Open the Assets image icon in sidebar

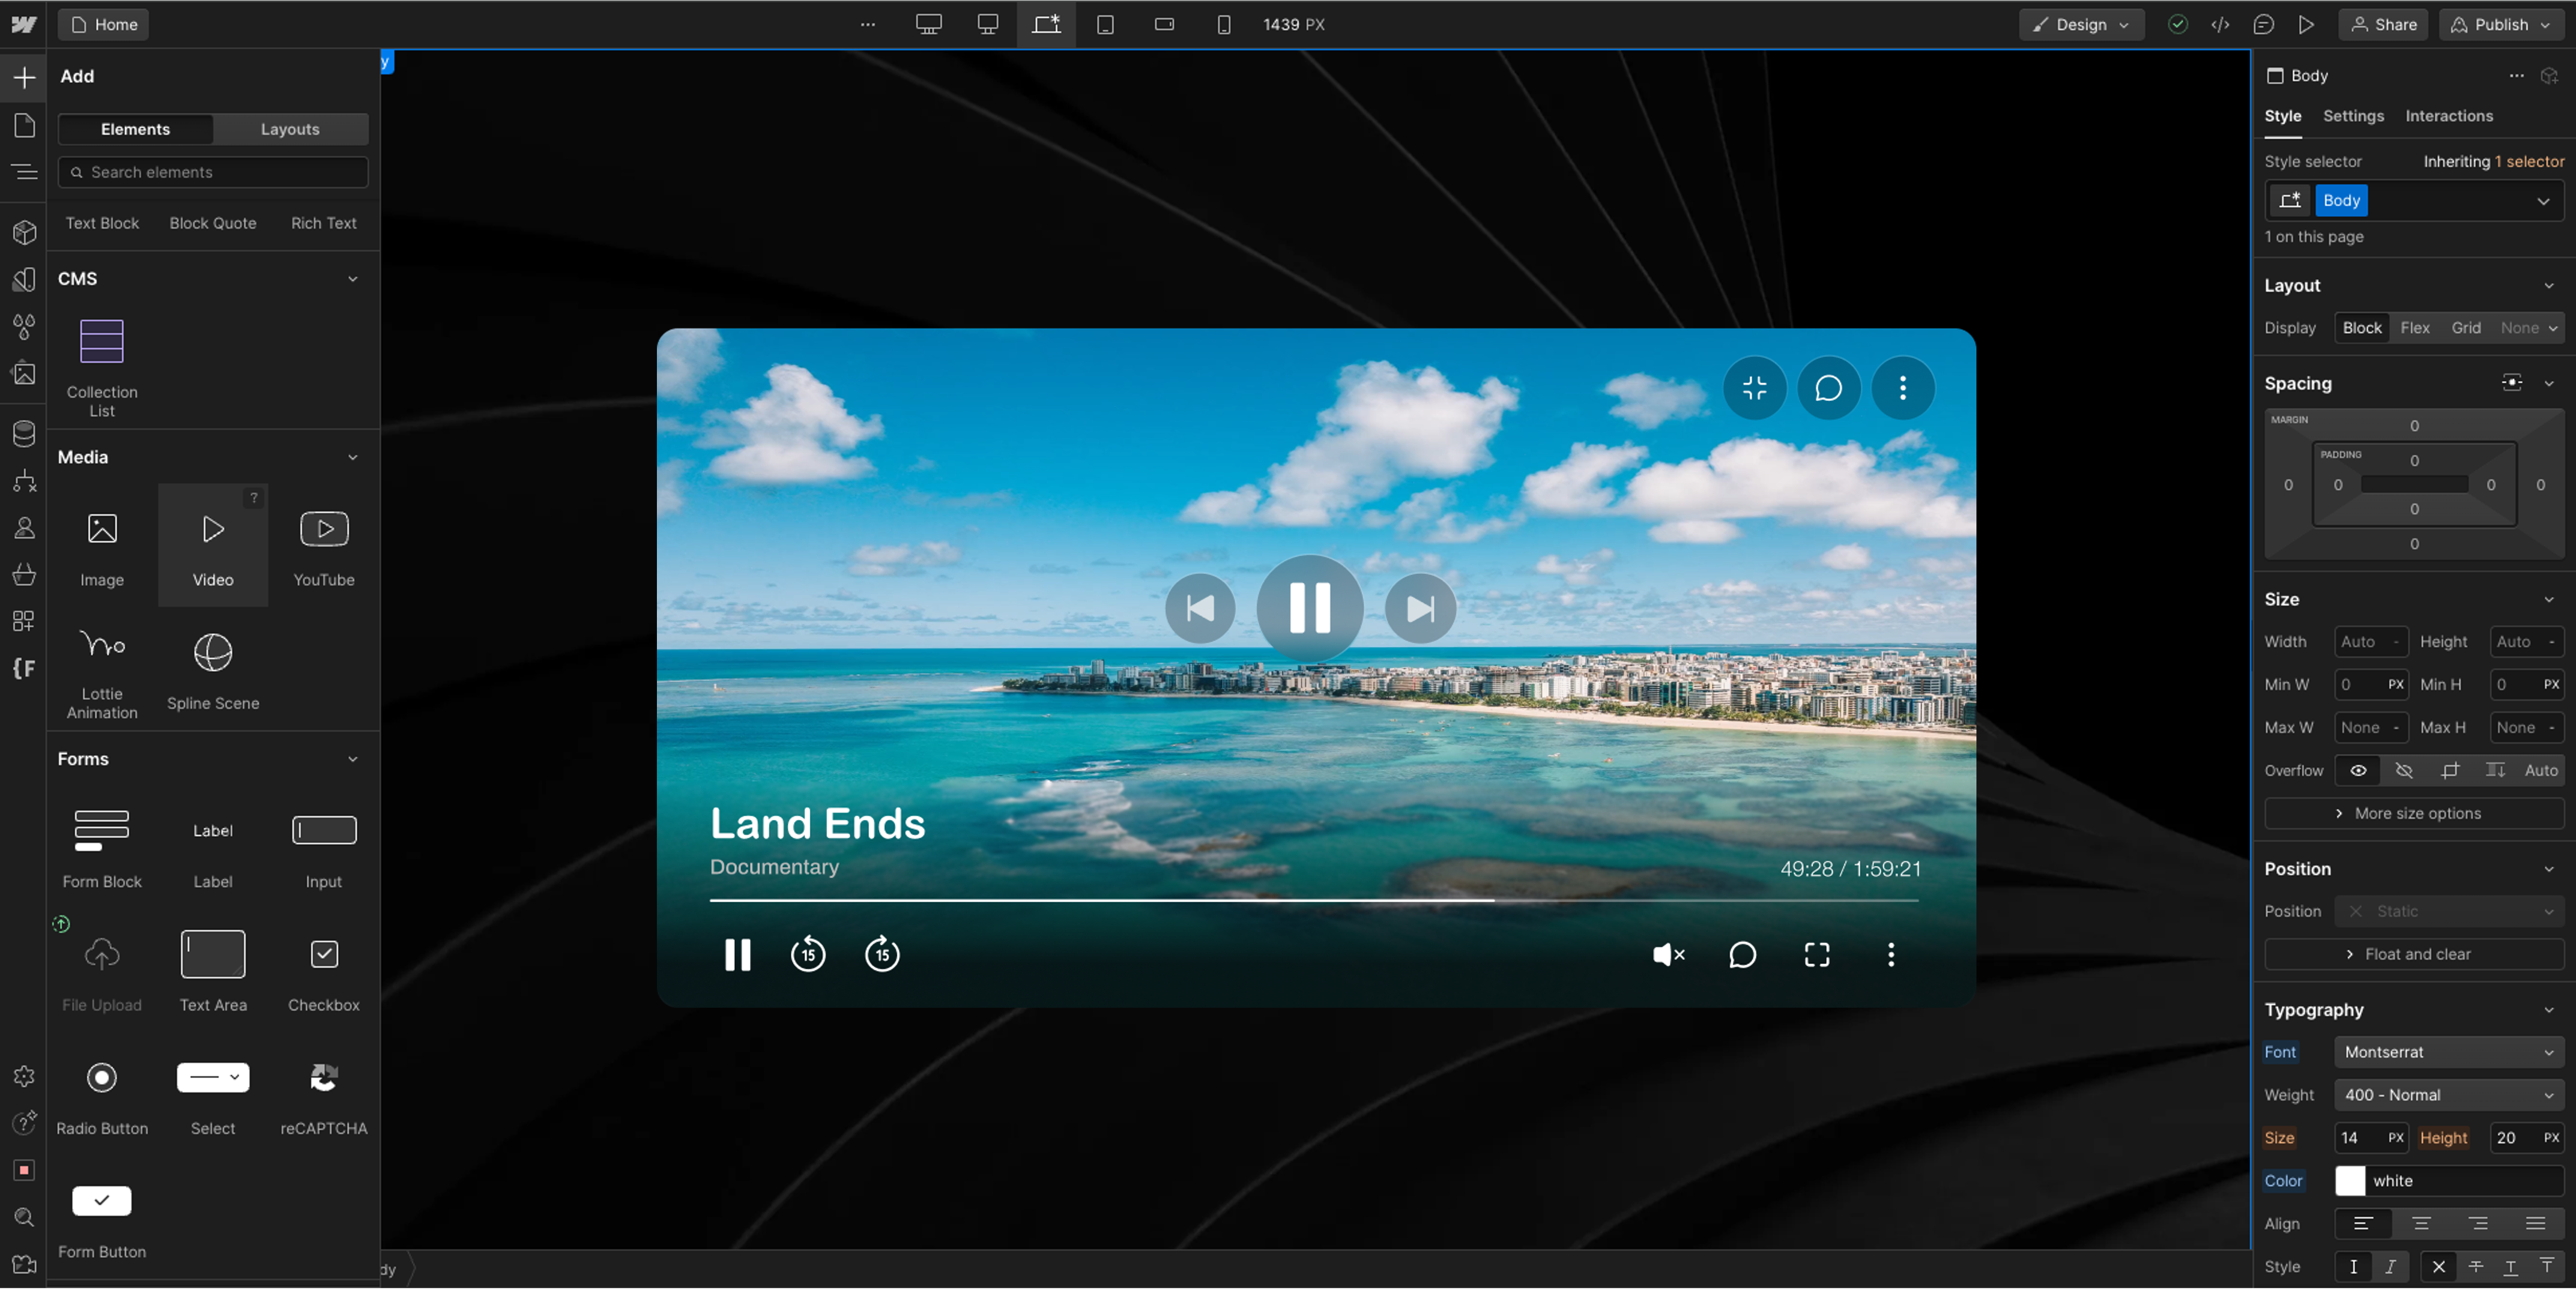point(24,374)
